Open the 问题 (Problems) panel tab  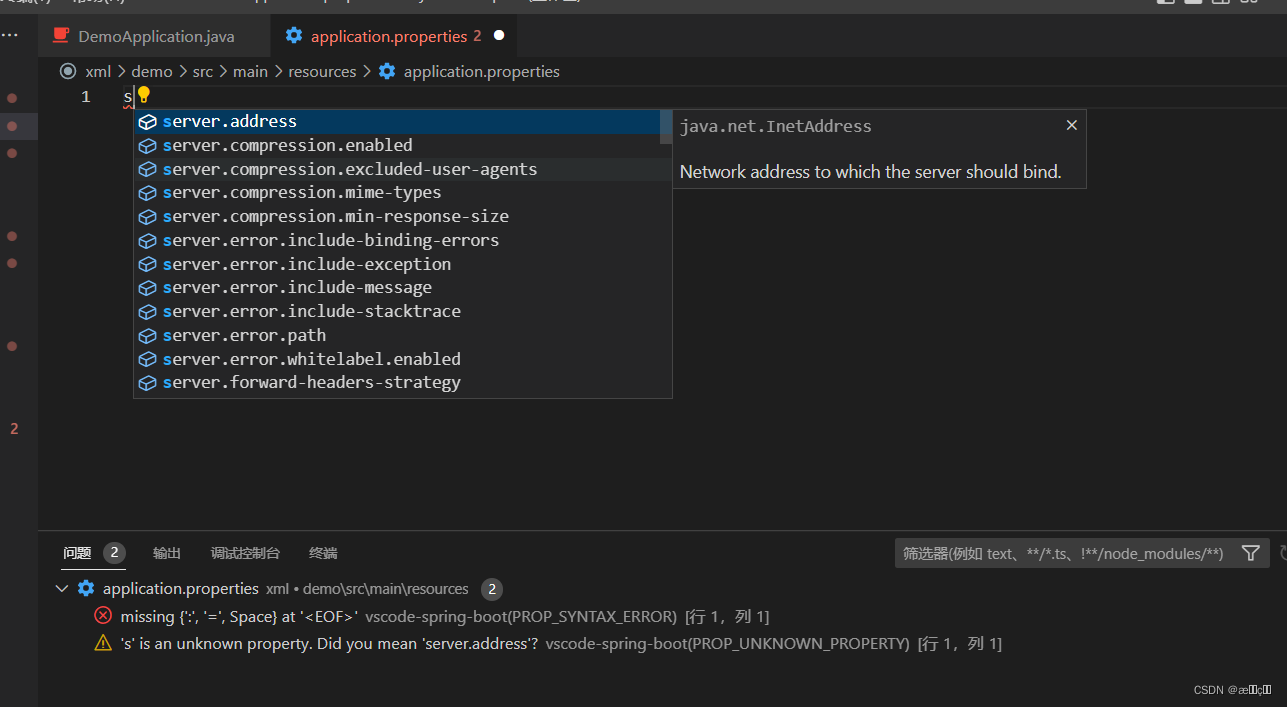click(x=77, y=553)
